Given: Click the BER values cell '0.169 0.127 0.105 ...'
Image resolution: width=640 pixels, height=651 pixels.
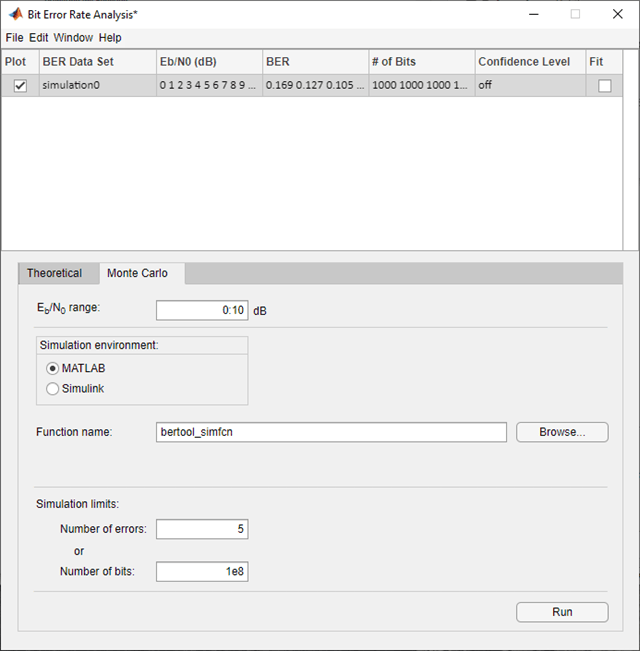Looking at the screenshot, I should 315,86.
